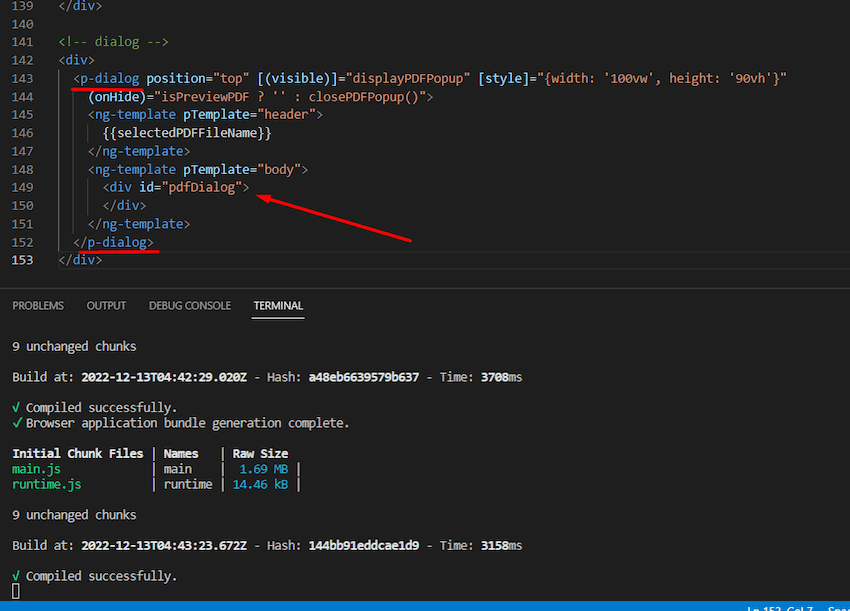The height and width of the screenshot is (611, 850).
Task: Switch to the DEBUG CONSOLE tab
Action: click(x=189, y=305)
